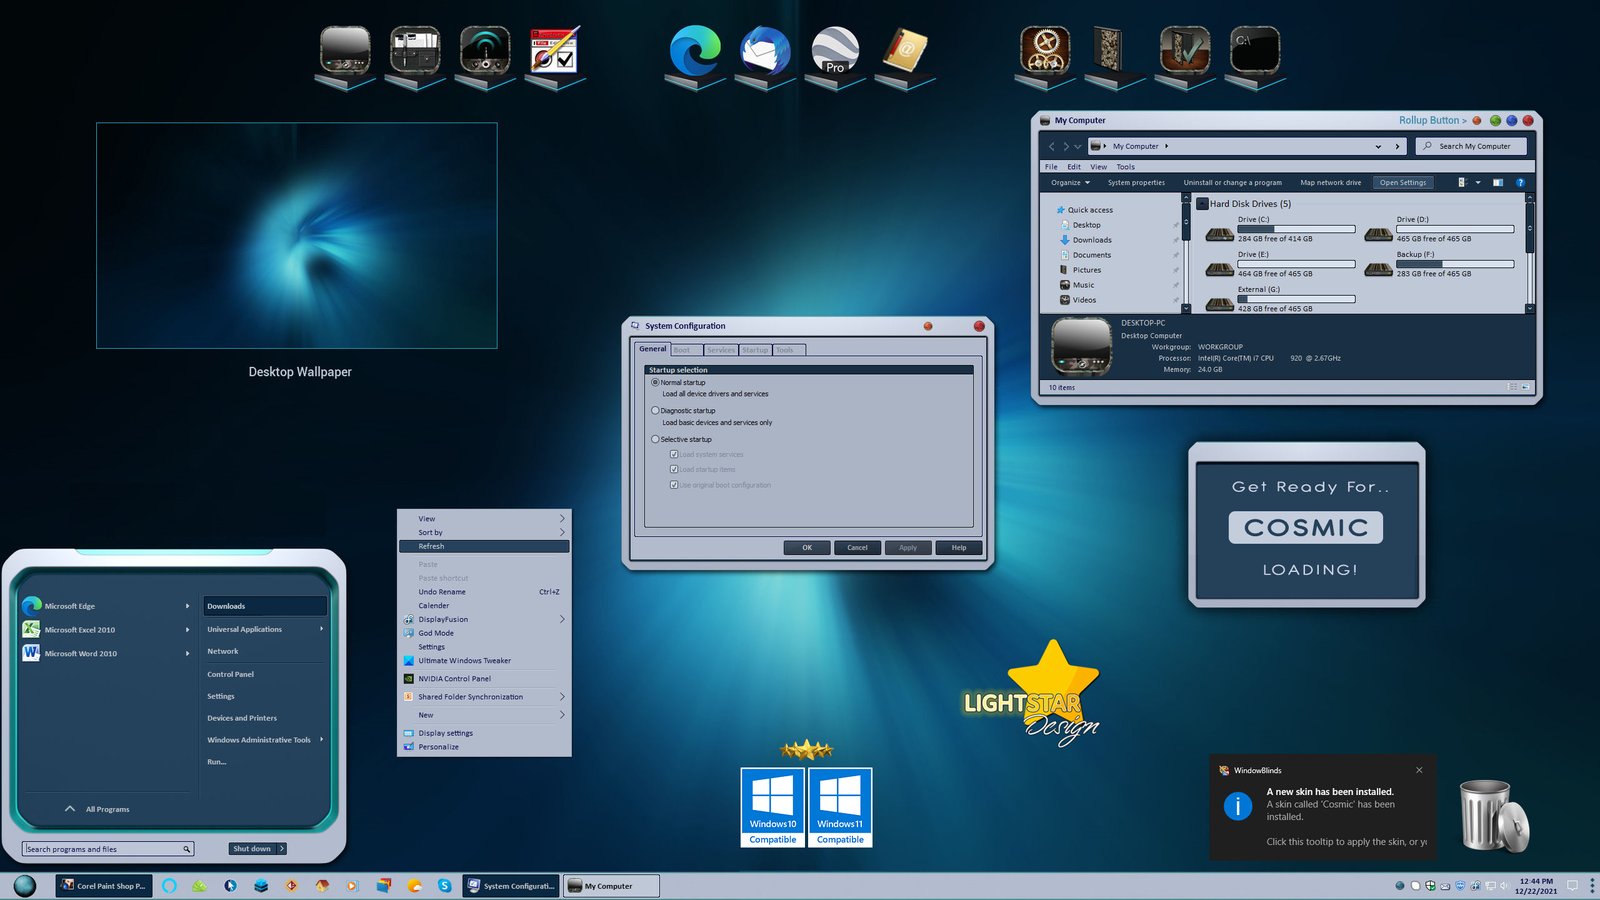Click Search programs and files box
The height and width of the screenshot is (900, 1600).
click(x=108, y=849)
